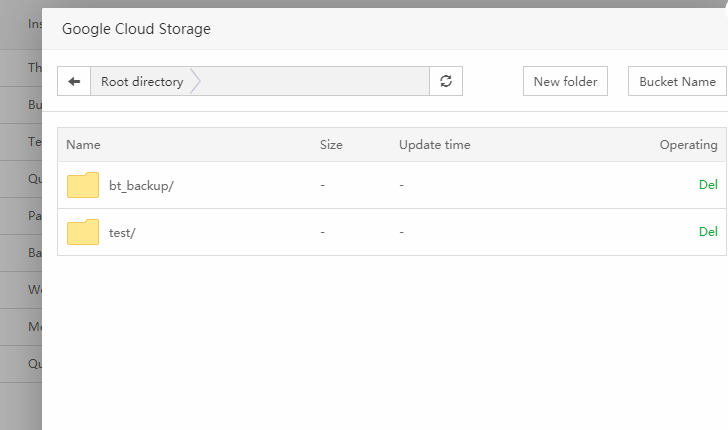Image resolution: width=728 pixels, height=430 pixels.
Task: Select the background sidebar item starting with "We"
Action: 35,290
